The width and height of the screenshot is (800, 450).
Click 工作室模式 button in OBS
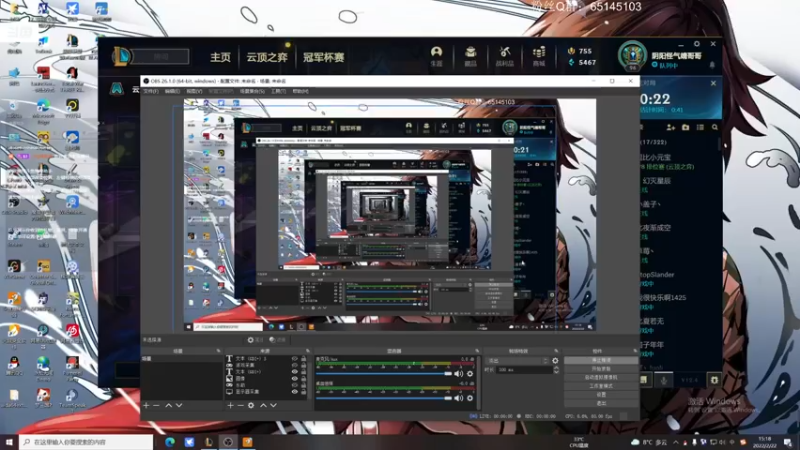point(601,386)
